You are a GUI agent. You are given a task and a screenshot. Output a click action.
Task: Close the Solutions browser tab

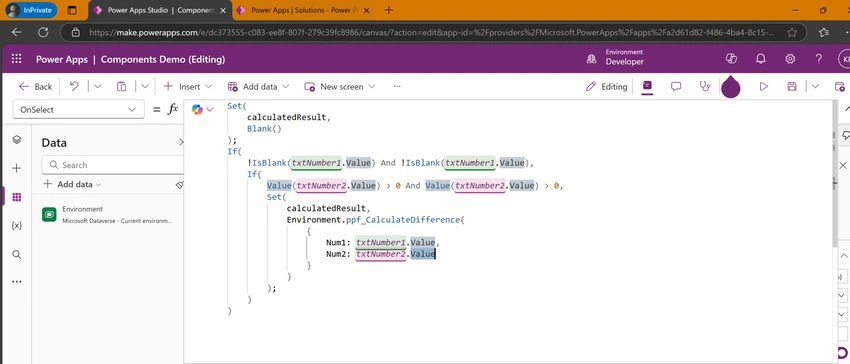tap(367, 10)
